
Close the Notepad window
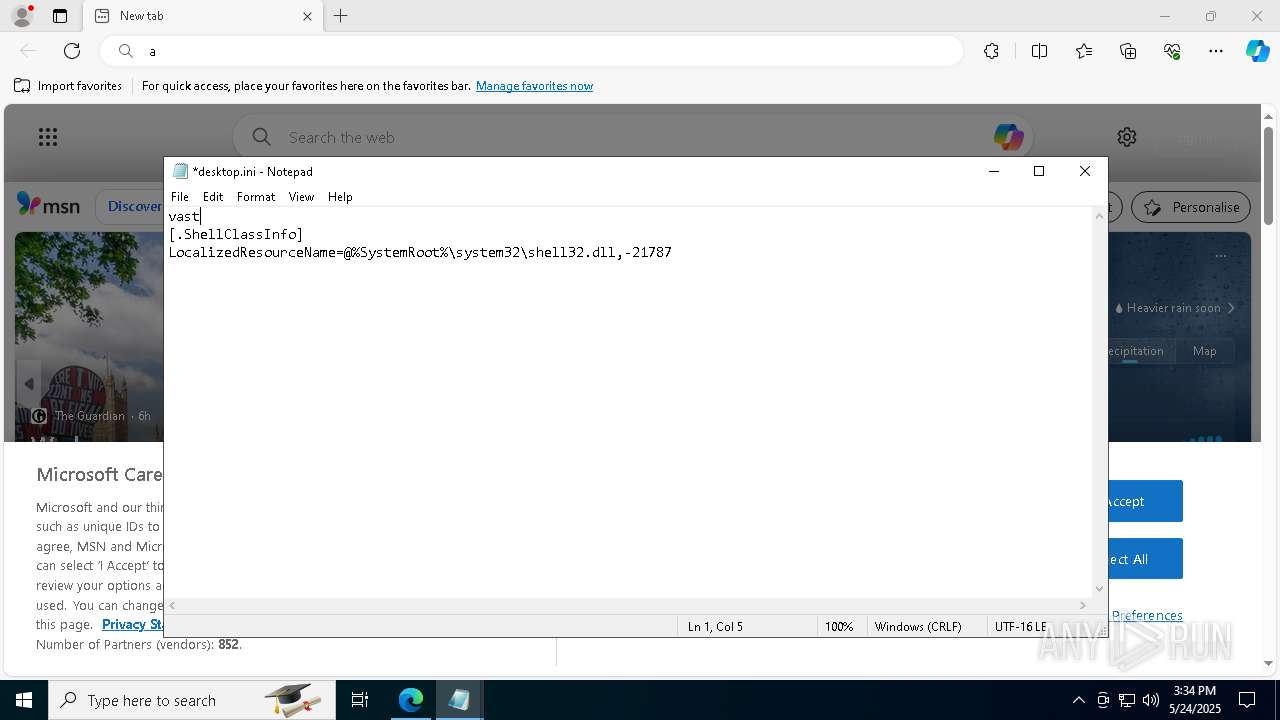click(x=1085, y=171)
